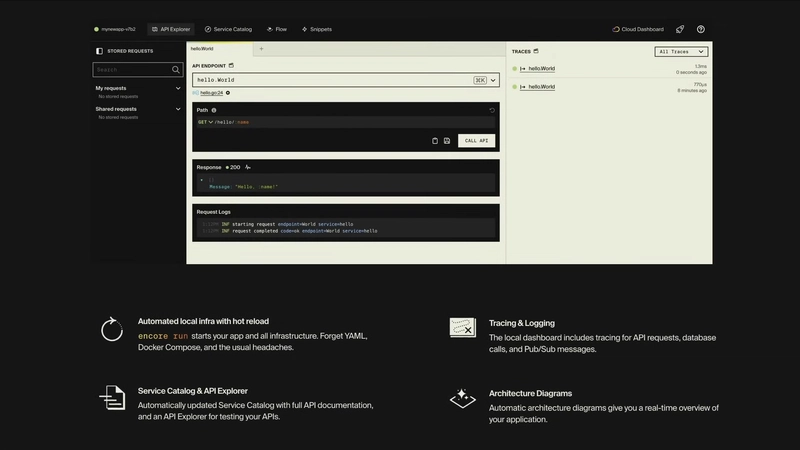
Task: Reset the path with the undo icon
Action: (492, 110)
